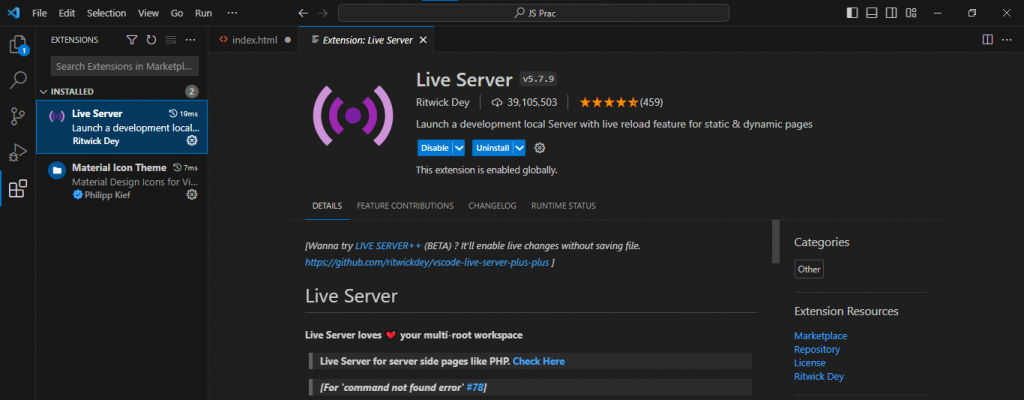Click the filter extensions funnel icon
The width and height of the screenshot is (1024, 400).
(x=132, y=40)
